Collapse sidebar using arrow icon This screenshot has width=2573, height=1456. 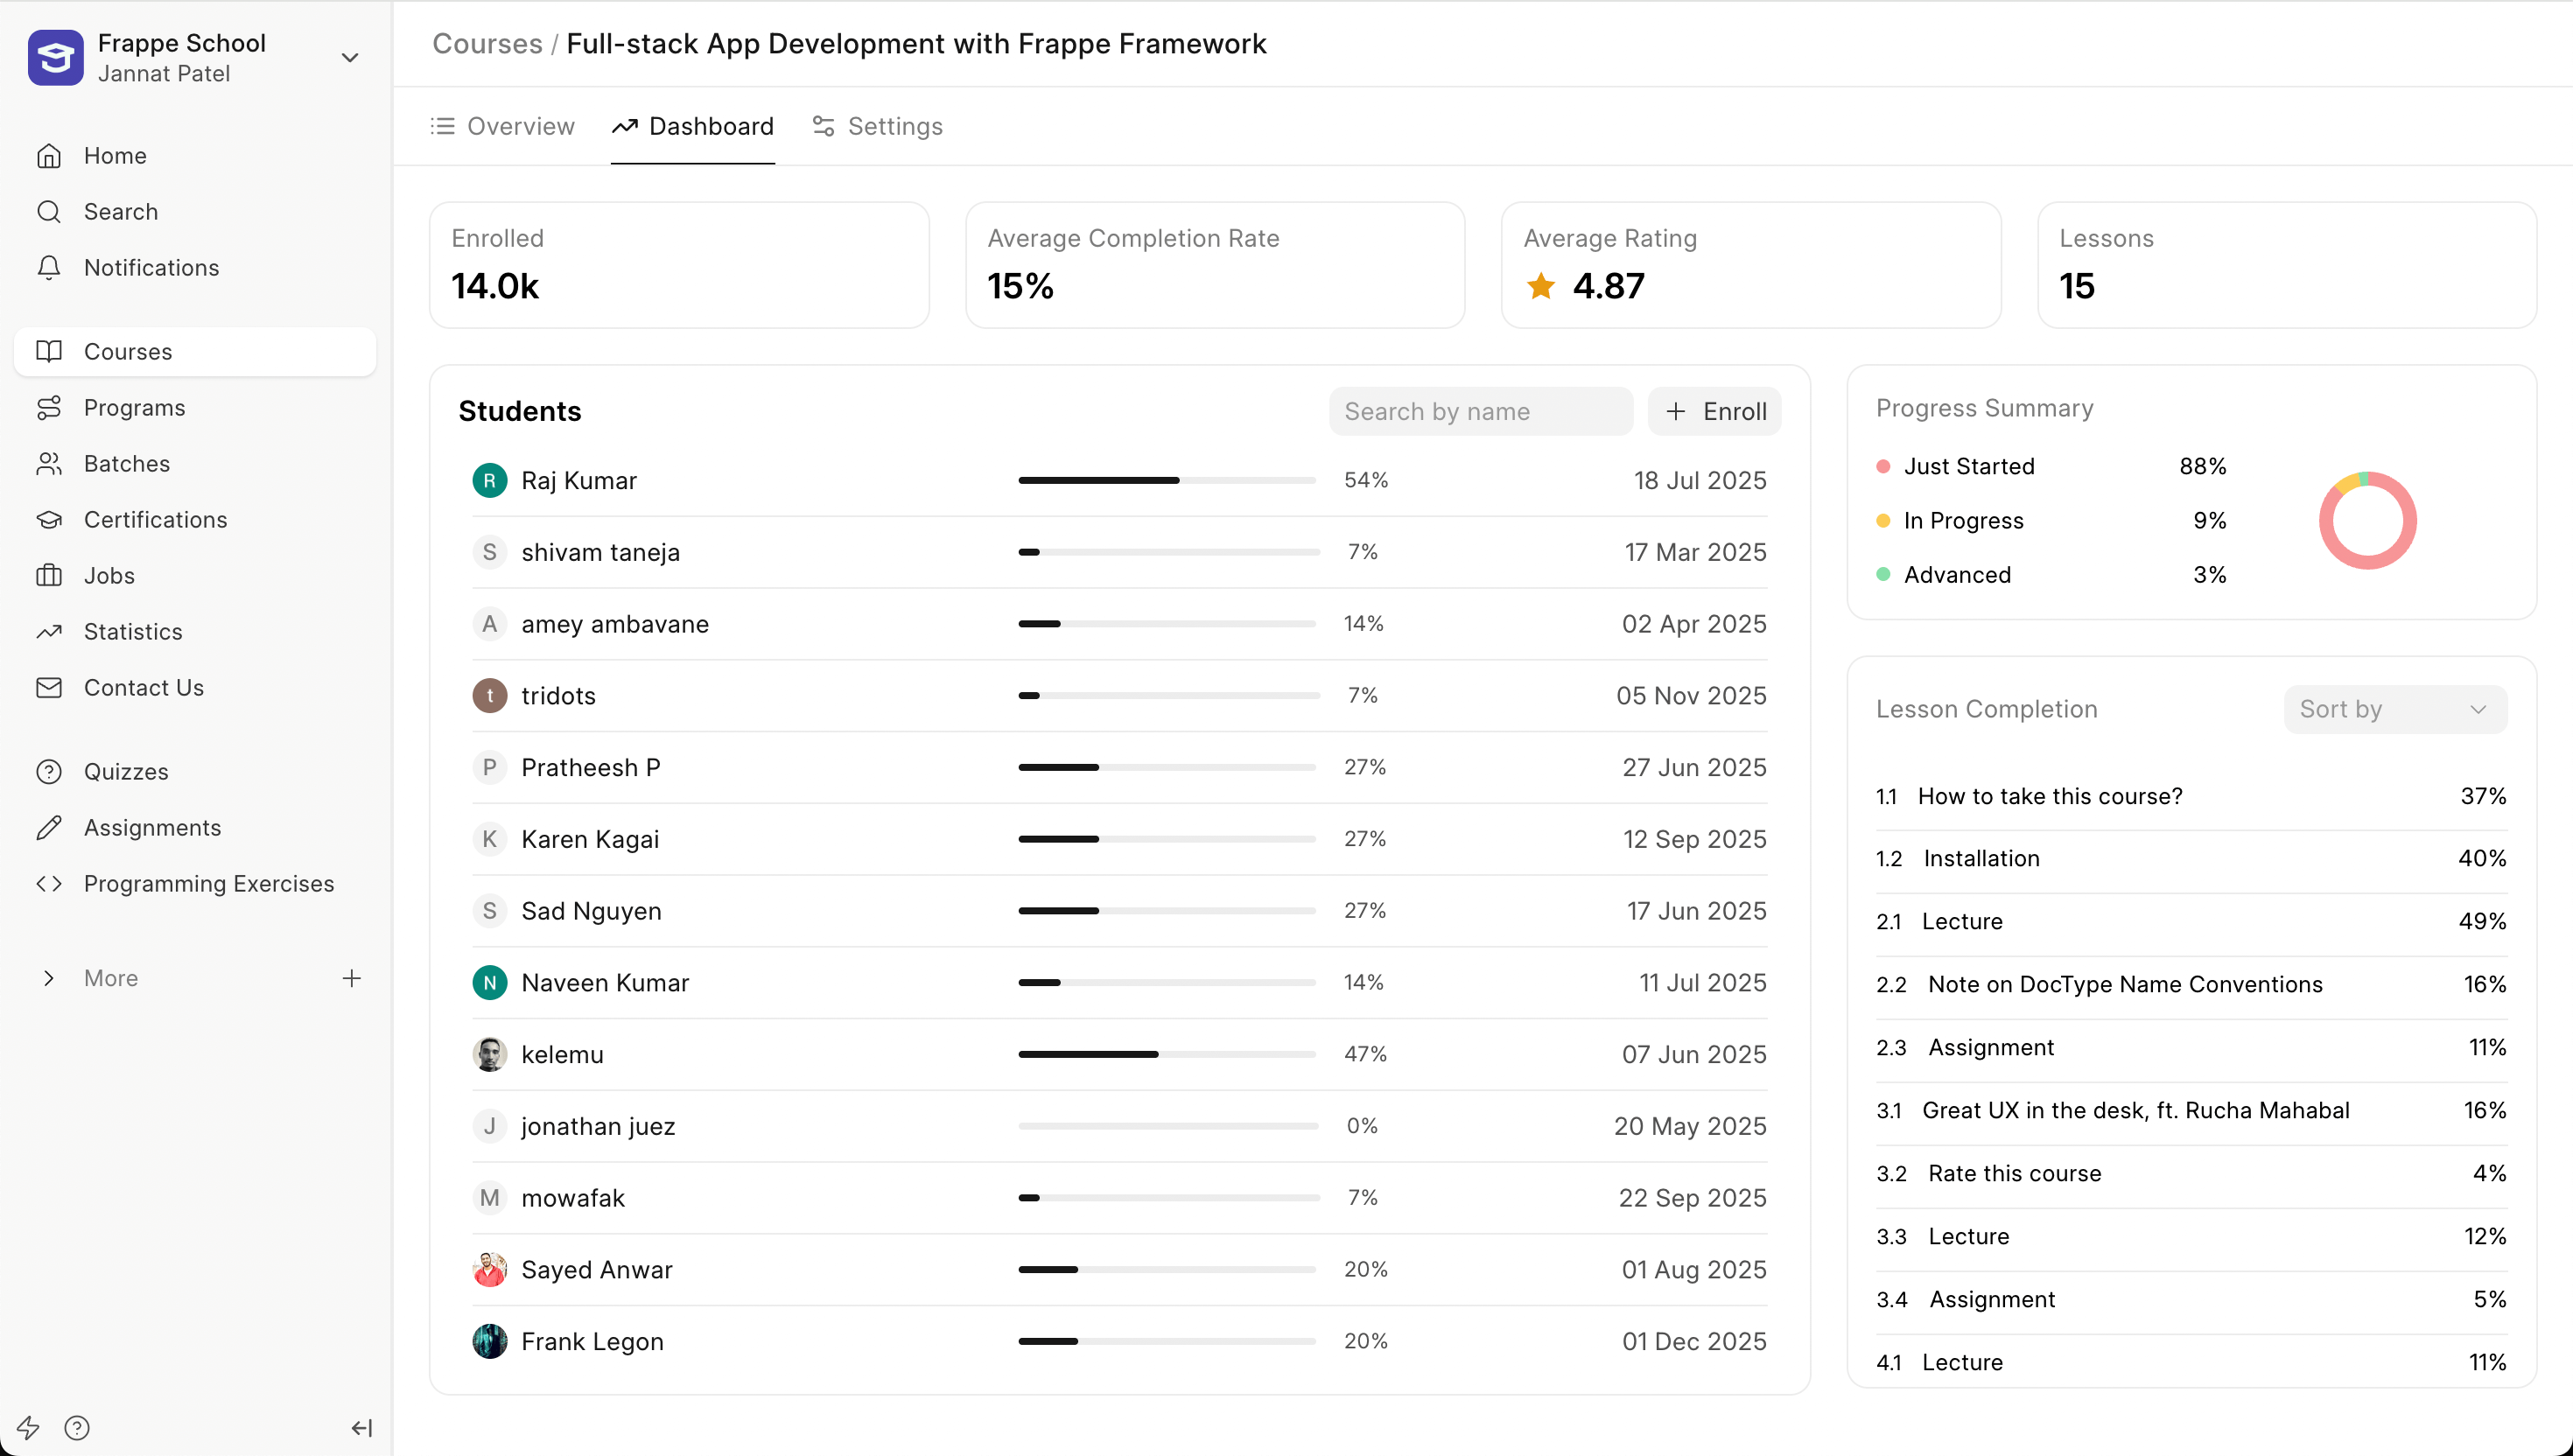pos(362,1427)
